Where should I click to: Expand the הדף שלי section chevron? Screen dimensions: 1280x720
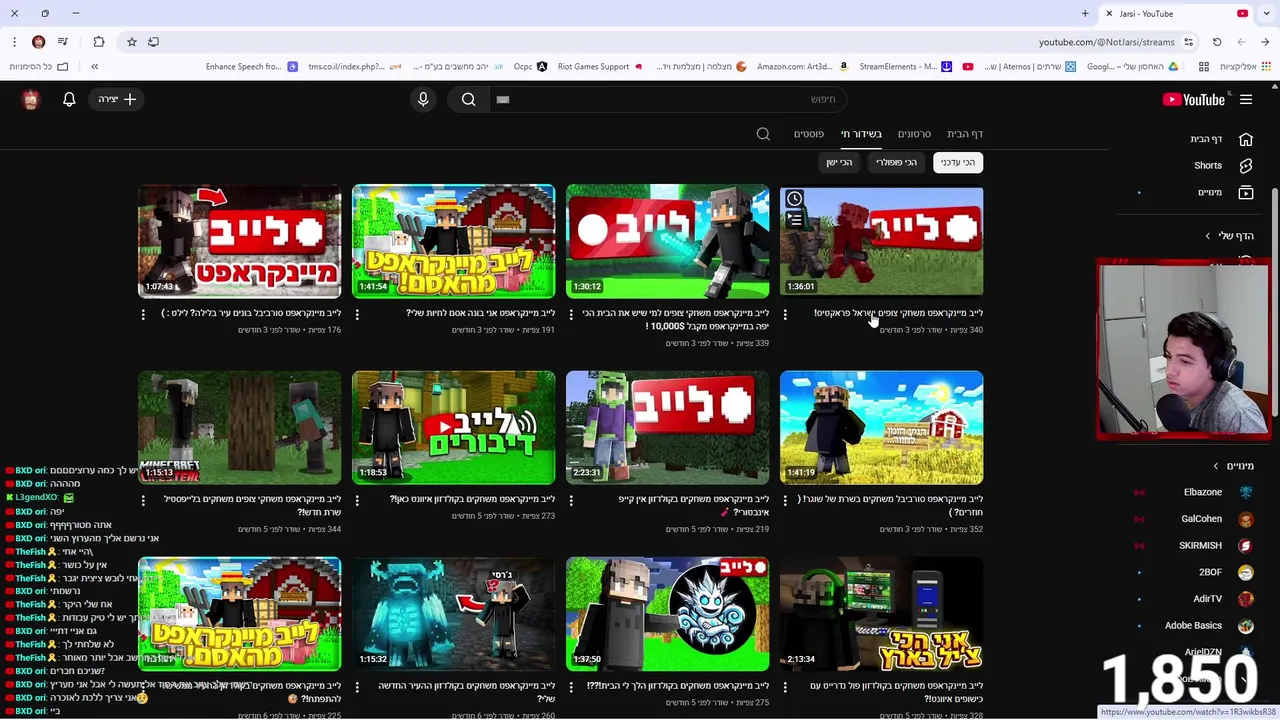(x=1208, y=236)
